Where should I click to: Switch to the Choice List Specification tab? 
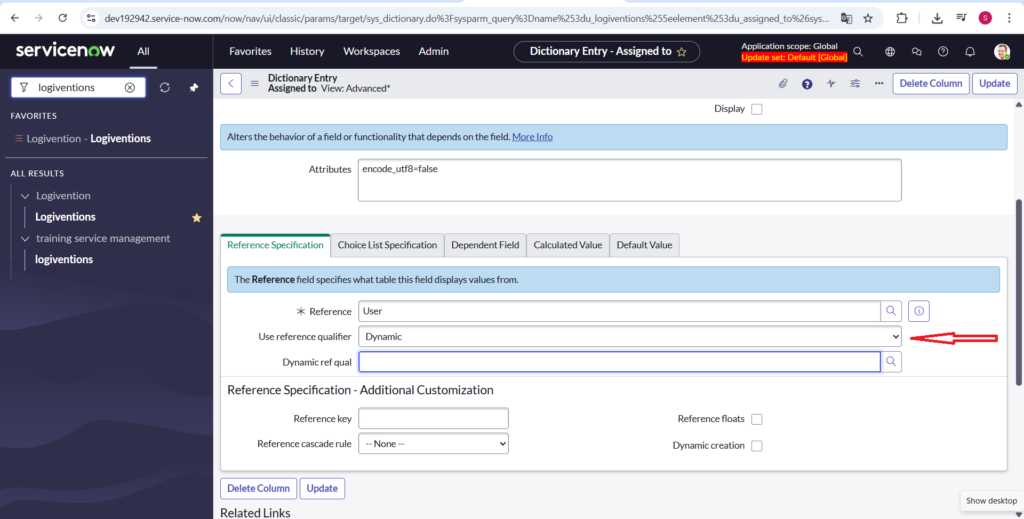[x=387, y=245]
